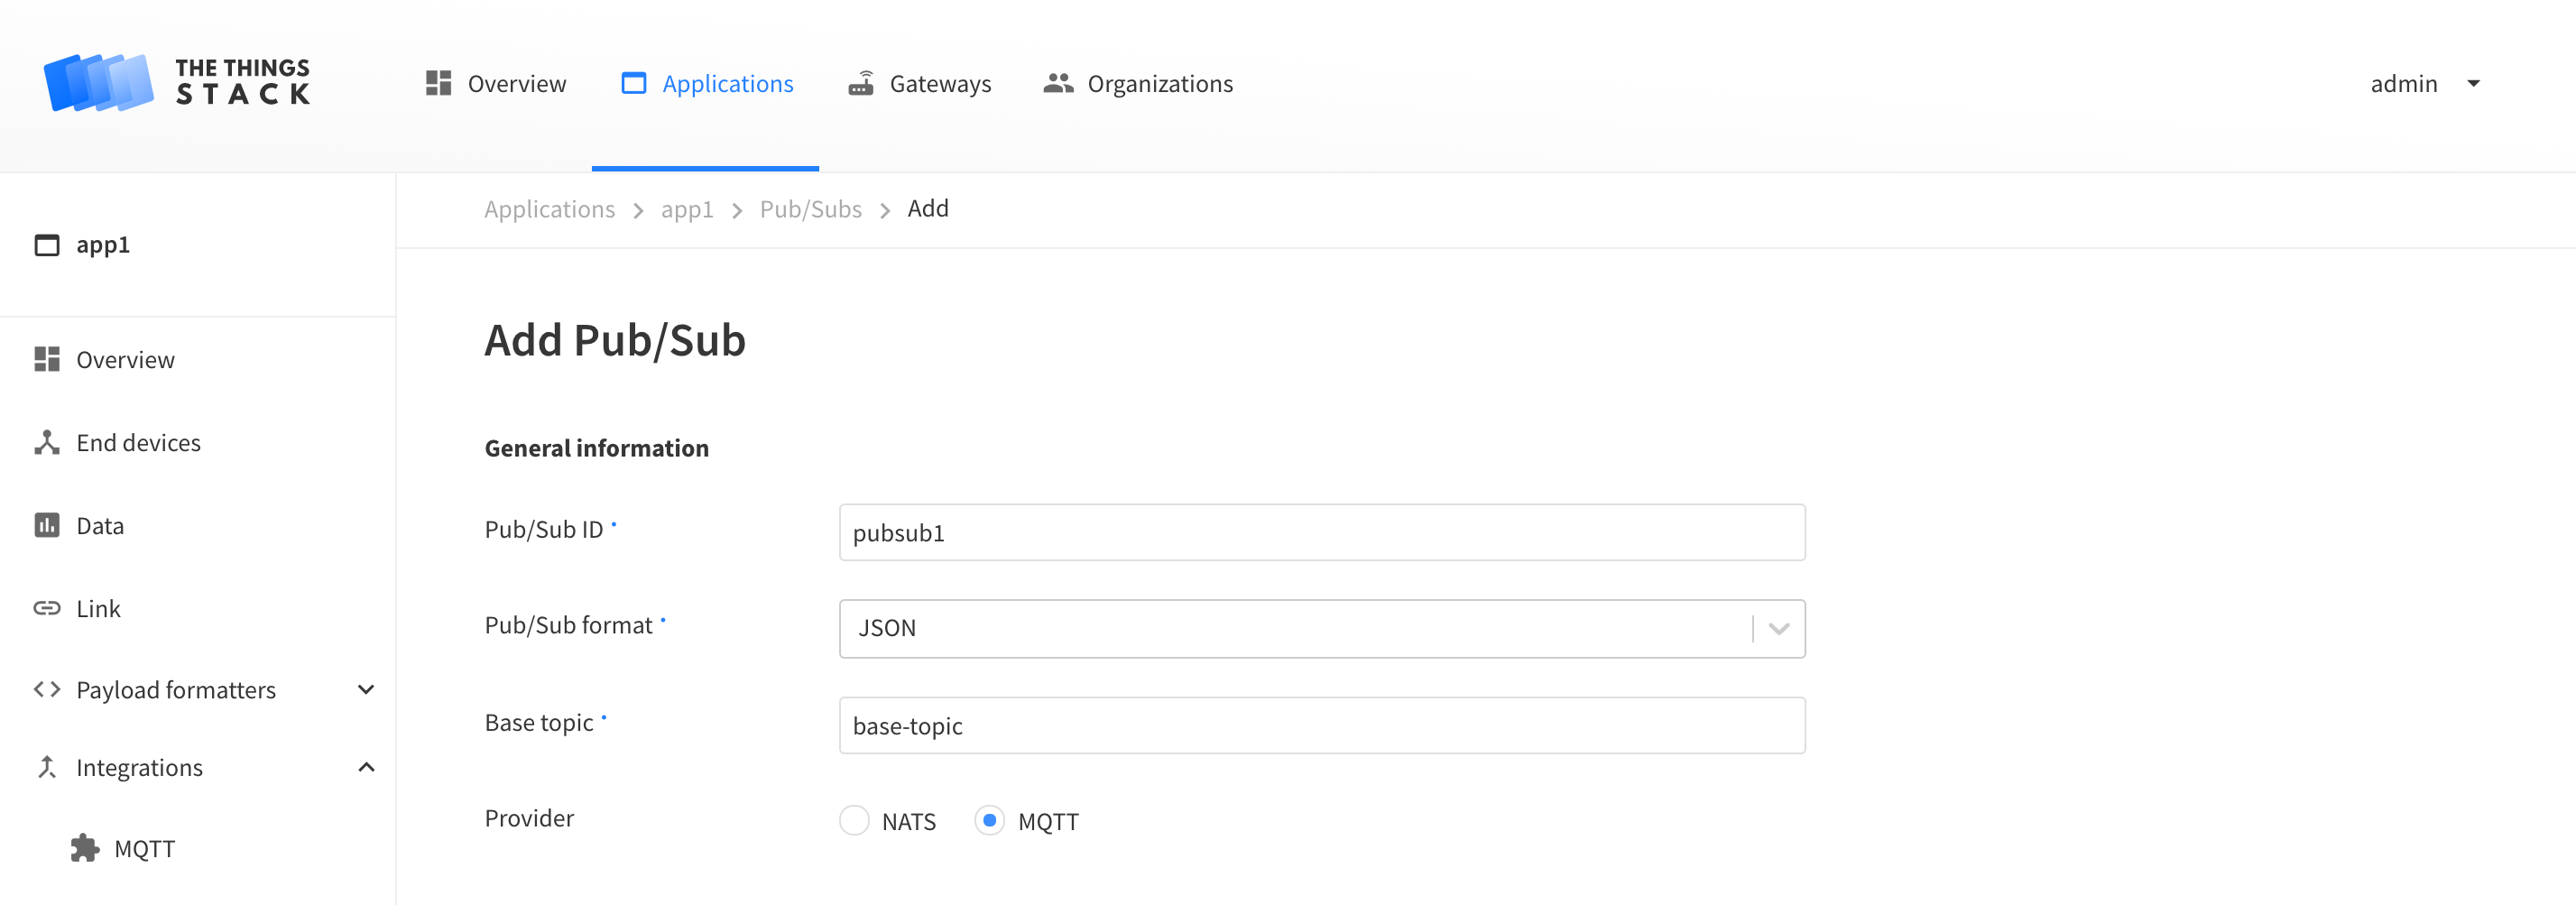
Task: Go to Pub/Subs breadcrumb link
Action: pyautogui.click(x=810, y=209)
